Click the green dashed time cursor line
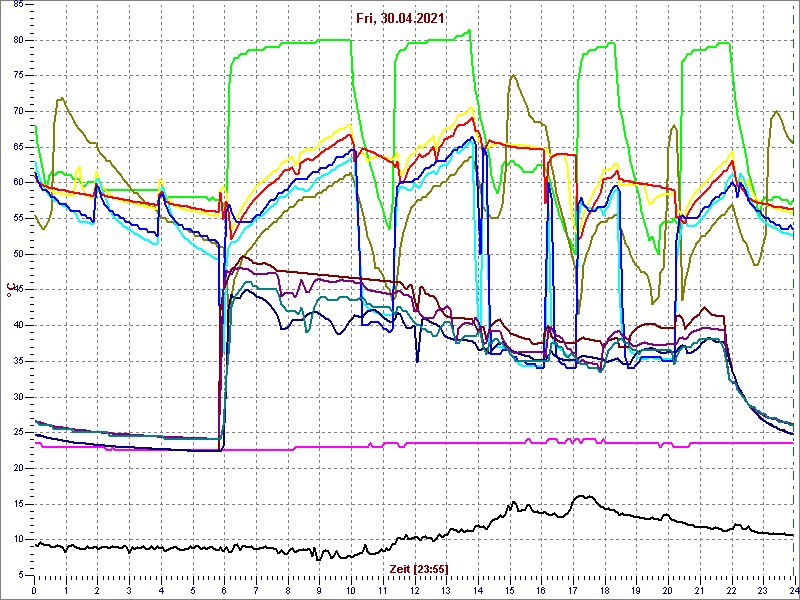 point(792,289)
